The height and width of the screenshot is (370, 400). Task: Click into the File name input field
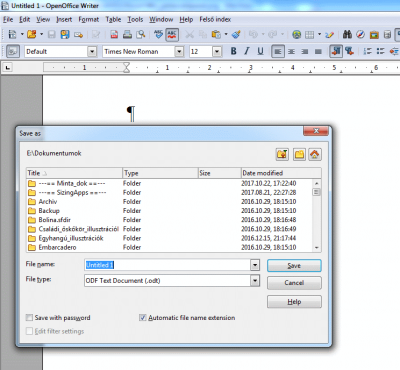pyautogui.click(x=168, y=265)
